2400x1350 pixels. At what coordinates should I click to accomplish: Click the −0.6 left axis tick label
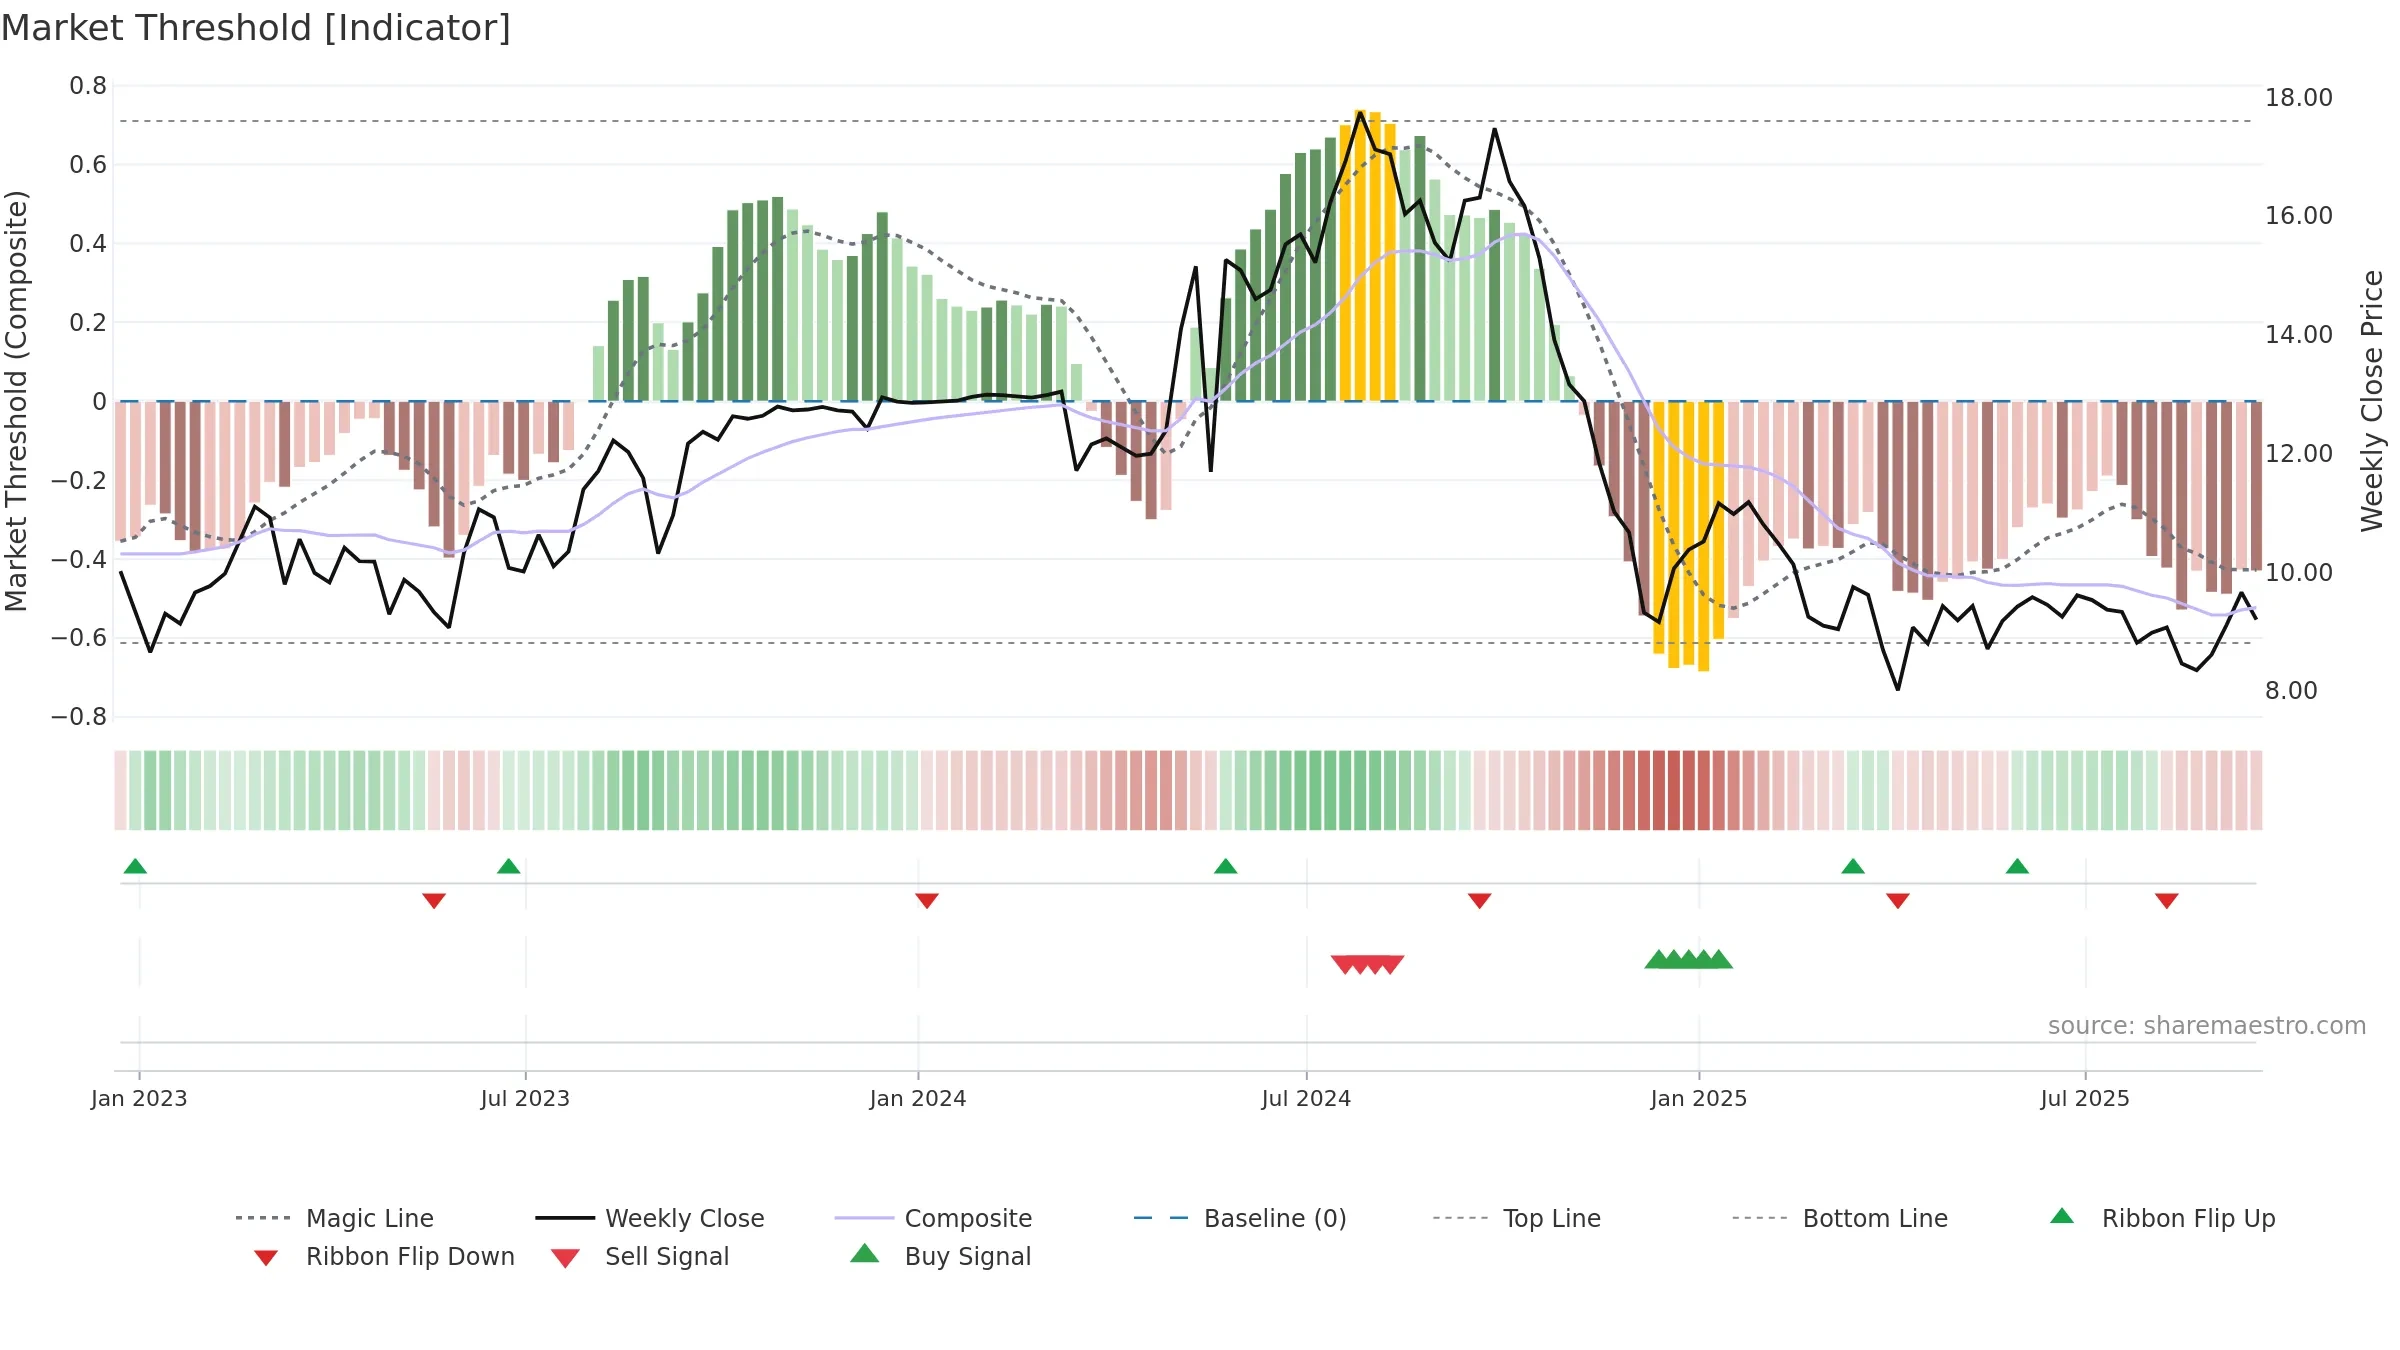(79, 638)
